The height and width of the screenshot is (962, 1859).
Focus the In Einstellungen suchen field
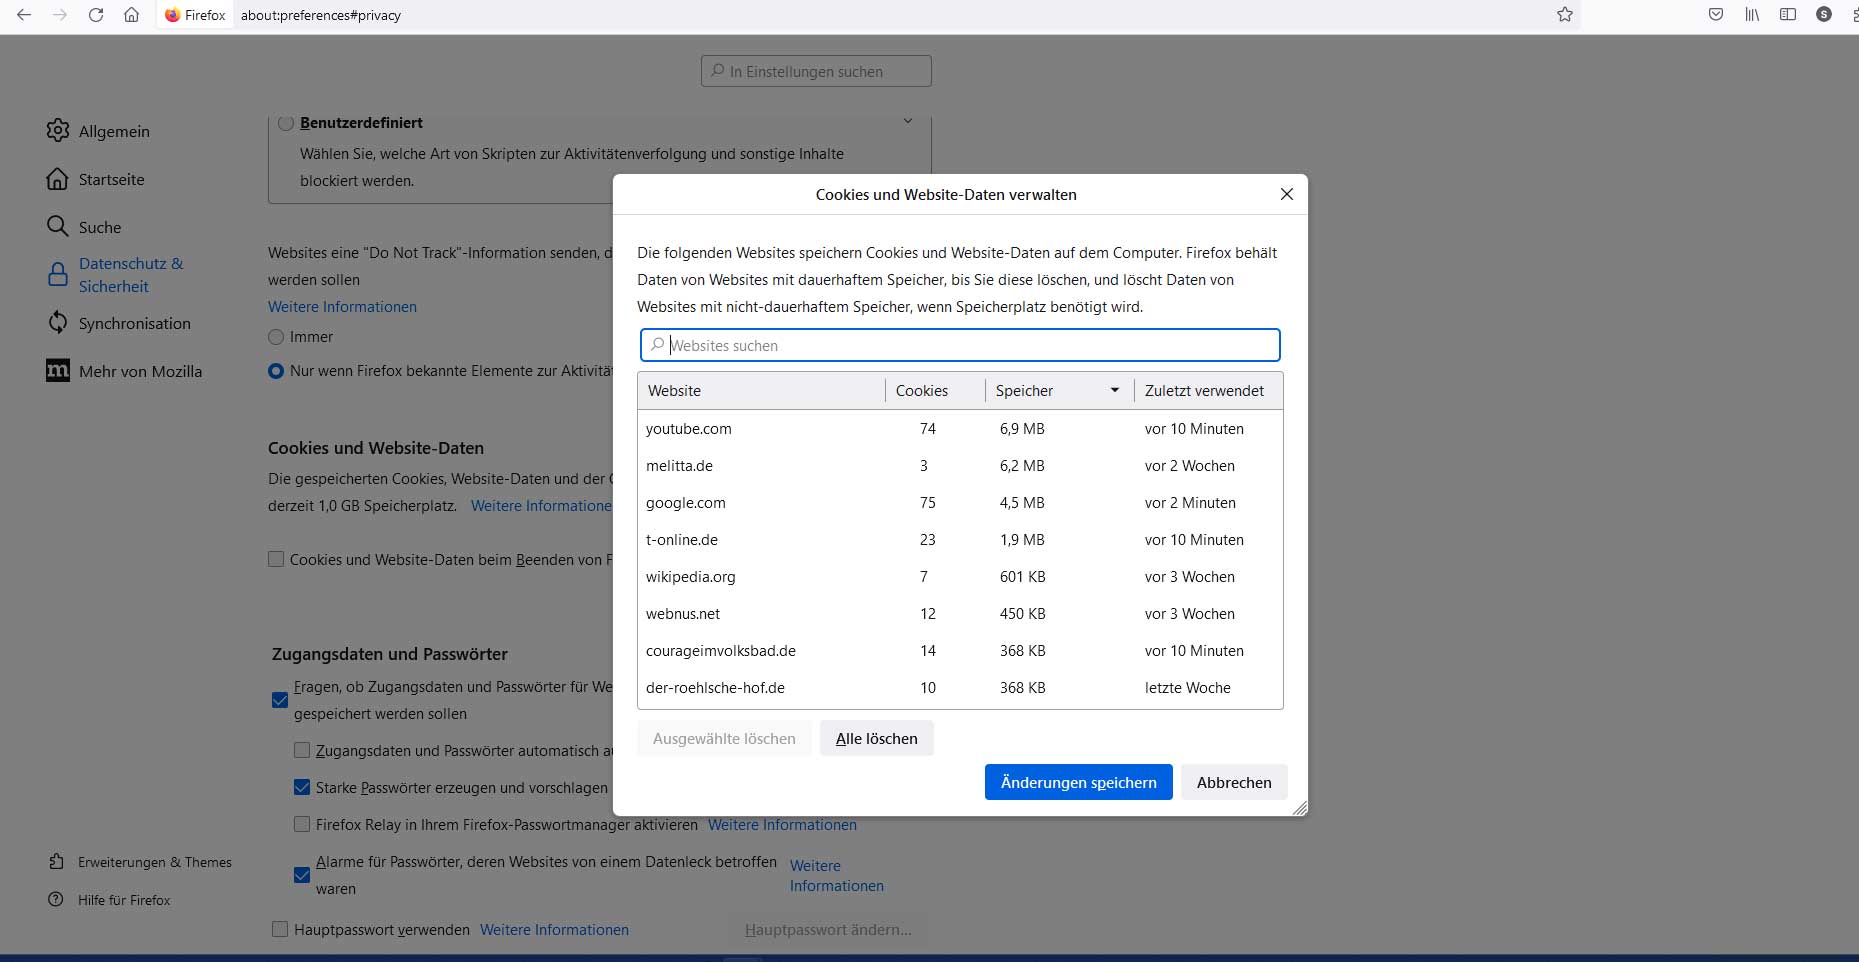point(816,71)
